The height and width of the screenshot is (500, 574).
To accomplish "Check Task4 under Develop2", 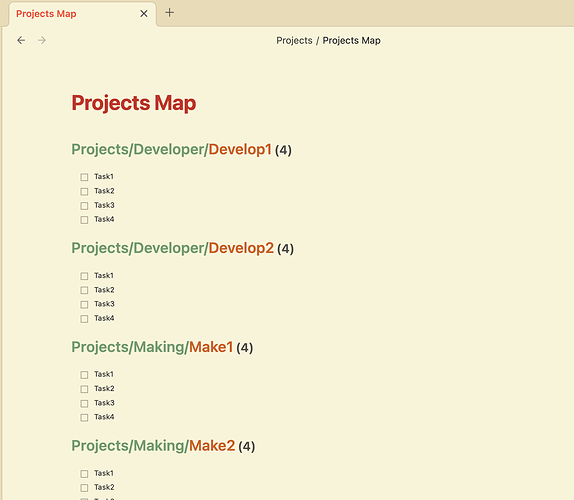I will click(x=84, y=319).
